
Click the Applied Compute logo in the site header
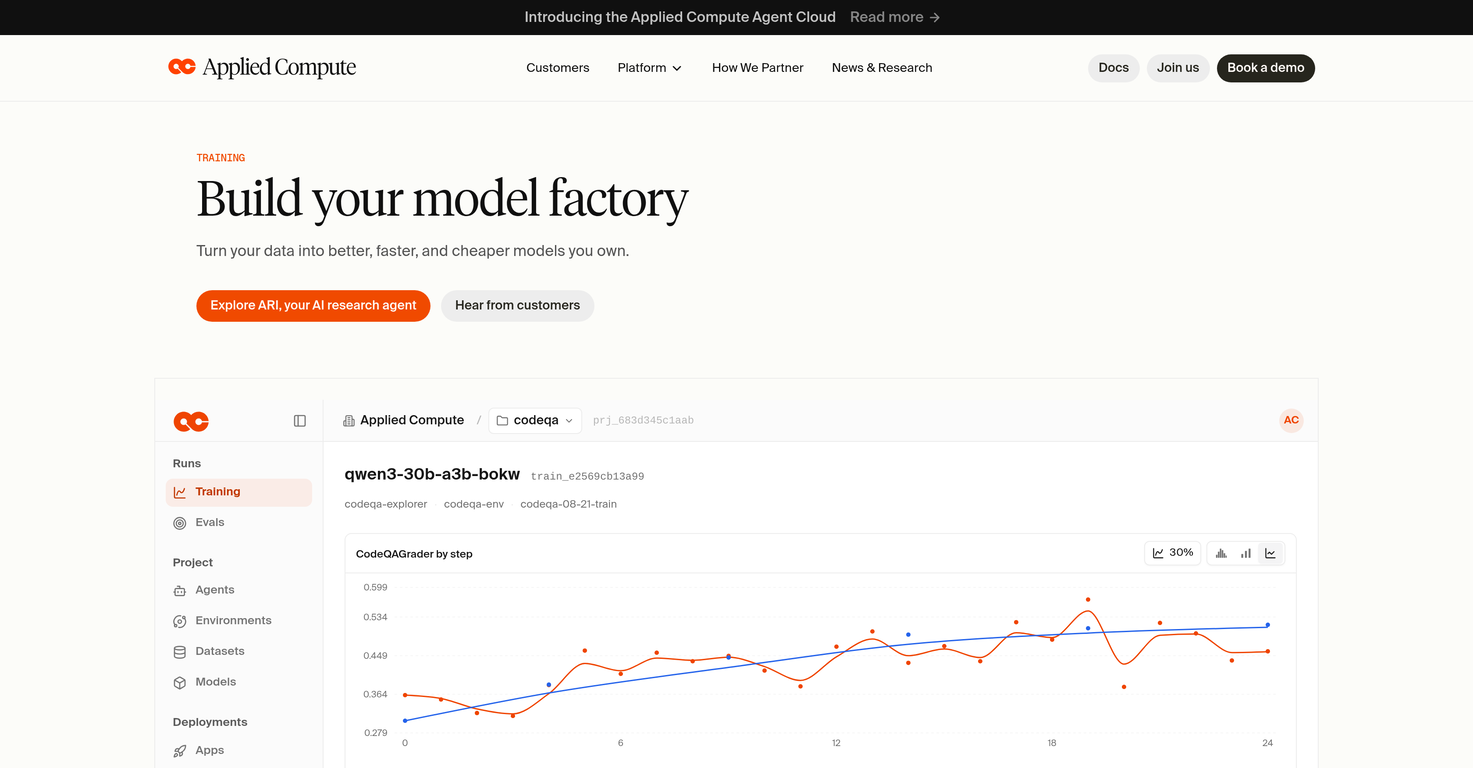point(262,67)
